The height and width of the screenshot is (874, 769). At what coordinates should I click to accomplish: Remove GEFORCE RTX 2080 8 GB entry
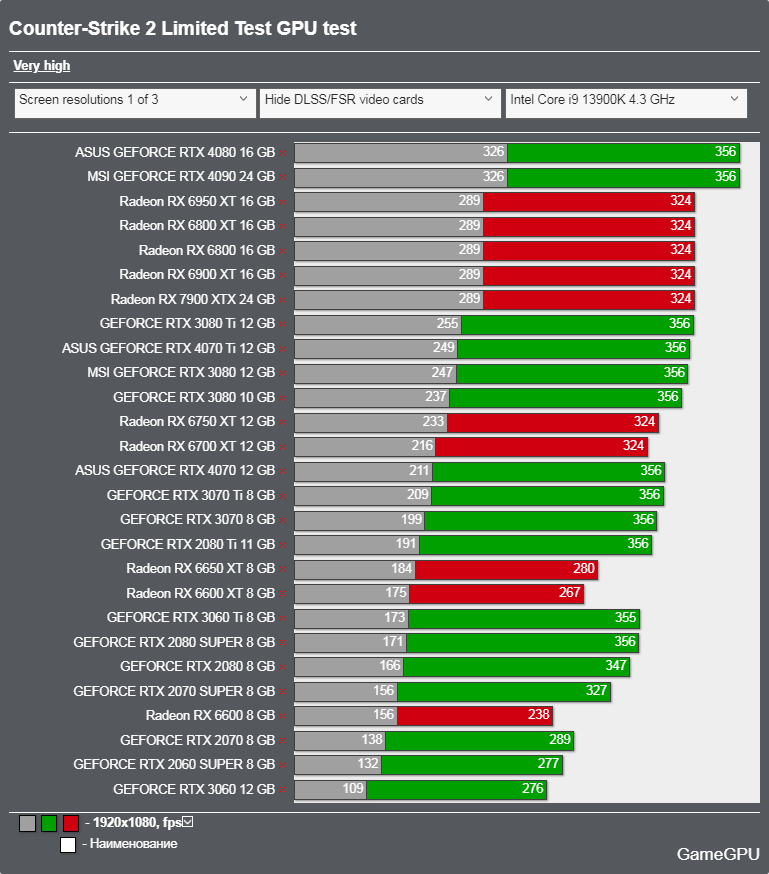point(283,667)
